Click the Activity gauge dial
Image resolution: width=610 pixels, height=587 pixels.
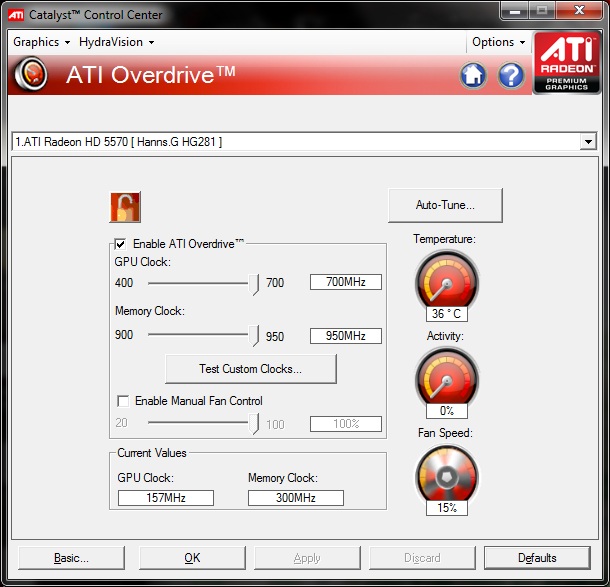(447, 377)
